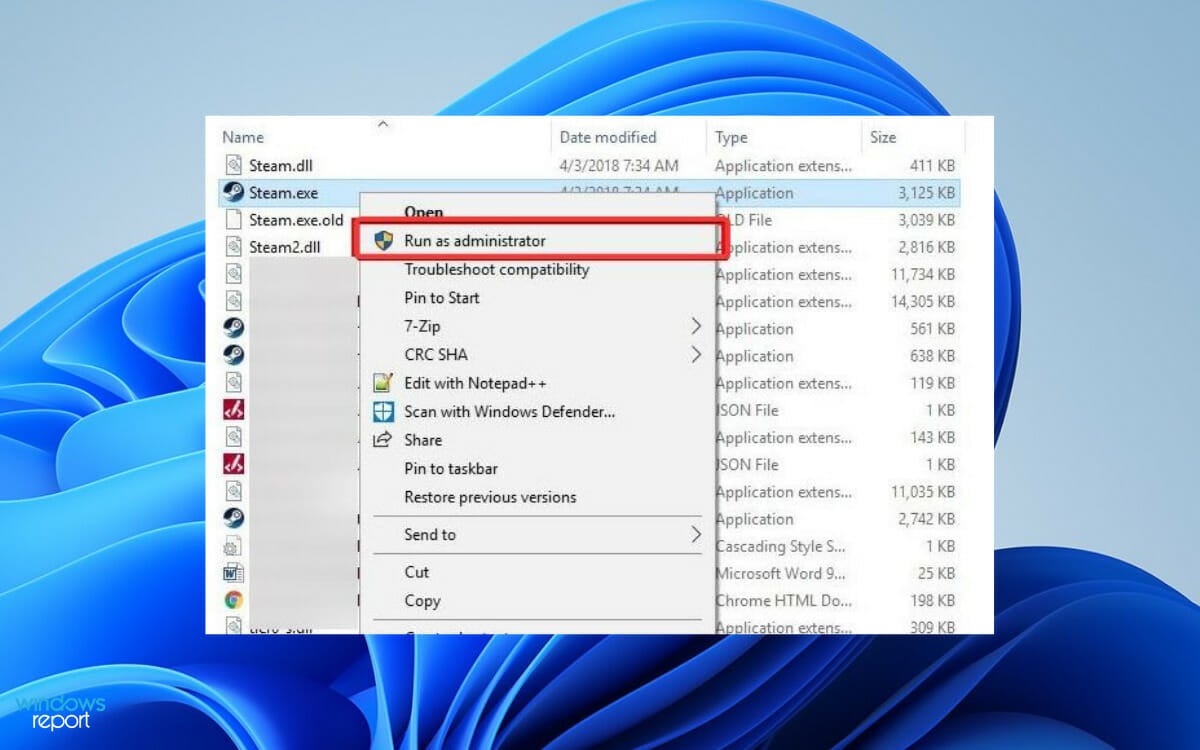Viewport: 1200px width, 750px height.
Task: Click the Chrome HTML Do... type cell
Action: pos(783,600)
